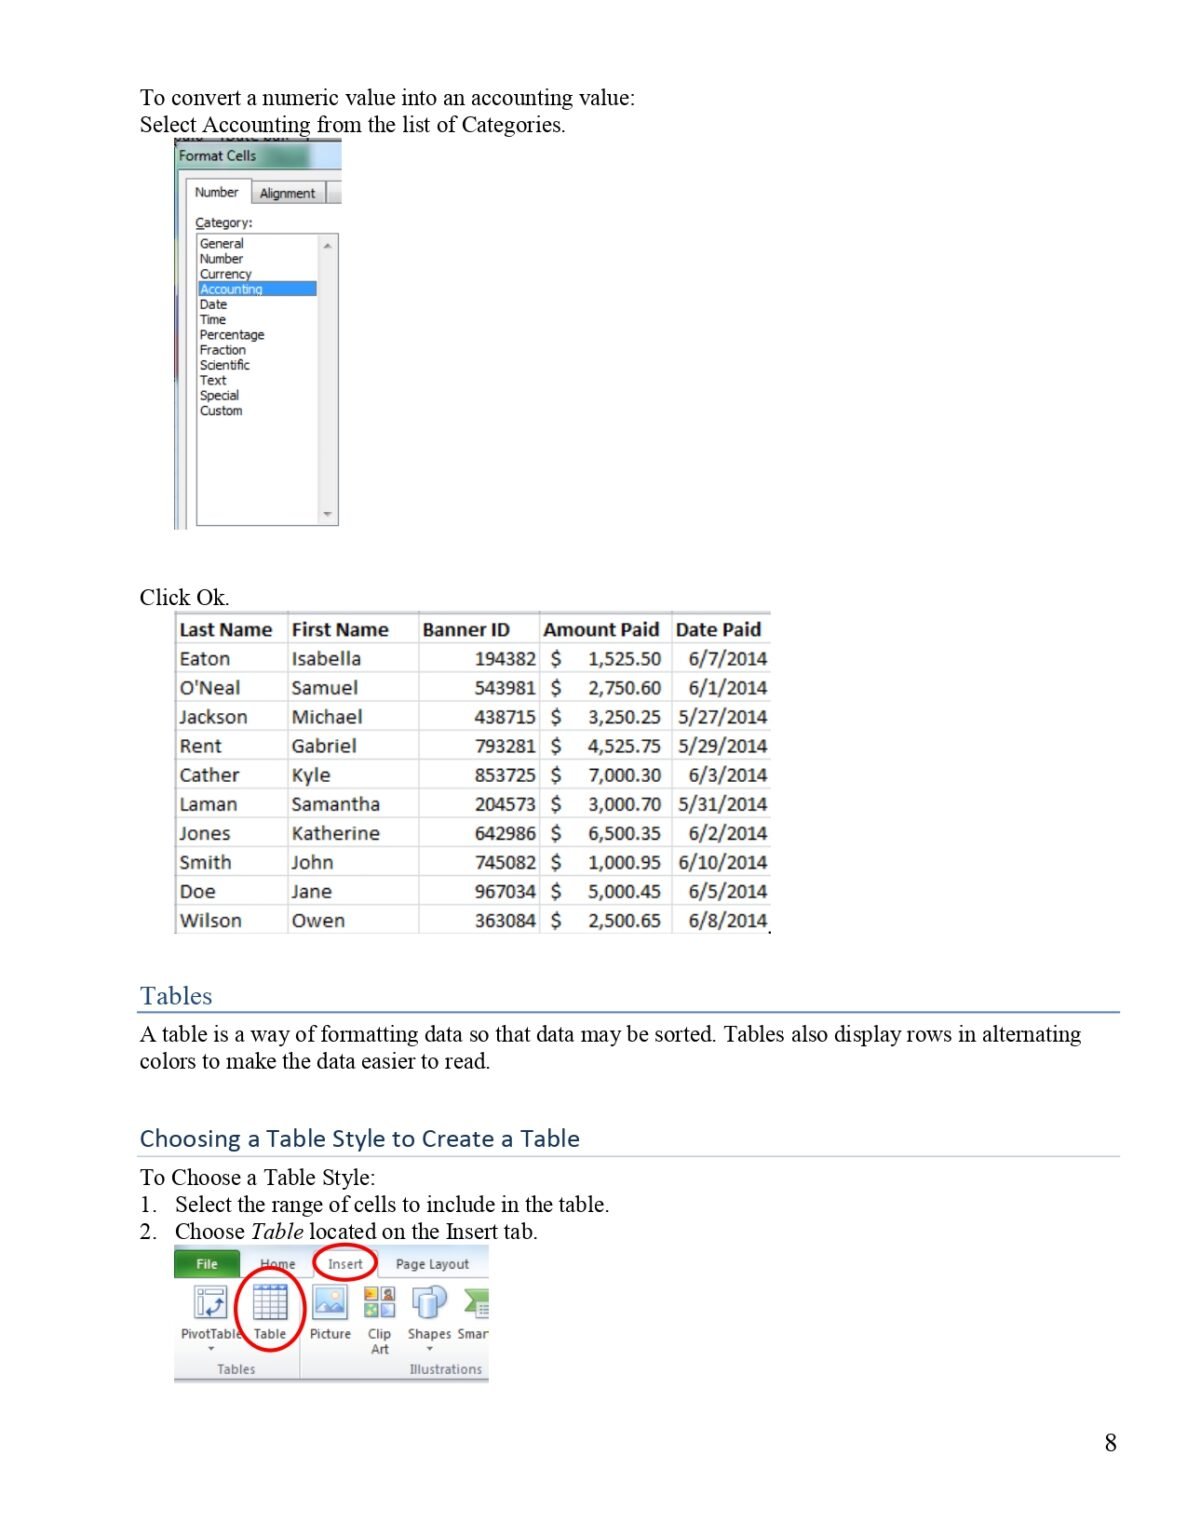The image size is (1187, 1536).
Task: Select the Table icon in the Tables group
Action: coord(270,1303)
